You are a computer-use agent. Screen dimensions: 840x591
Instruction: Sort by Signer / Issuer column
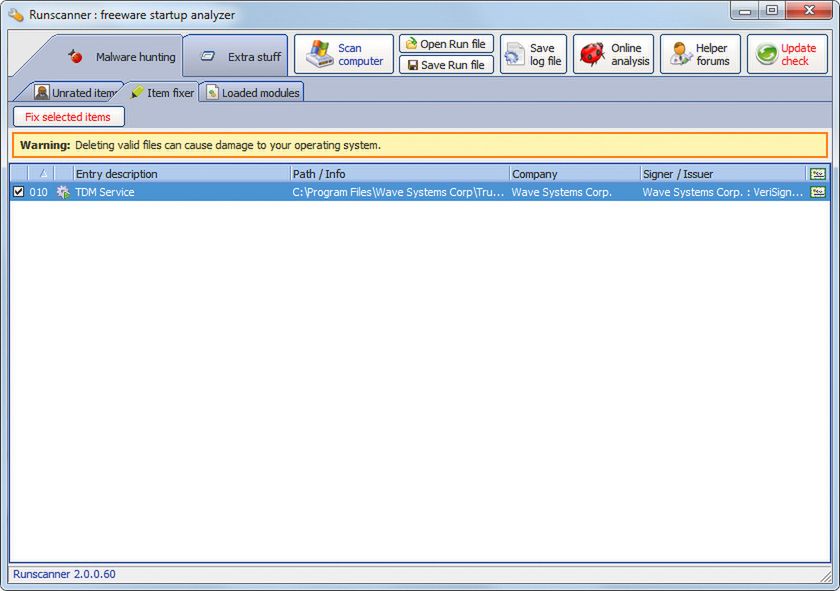723,174
